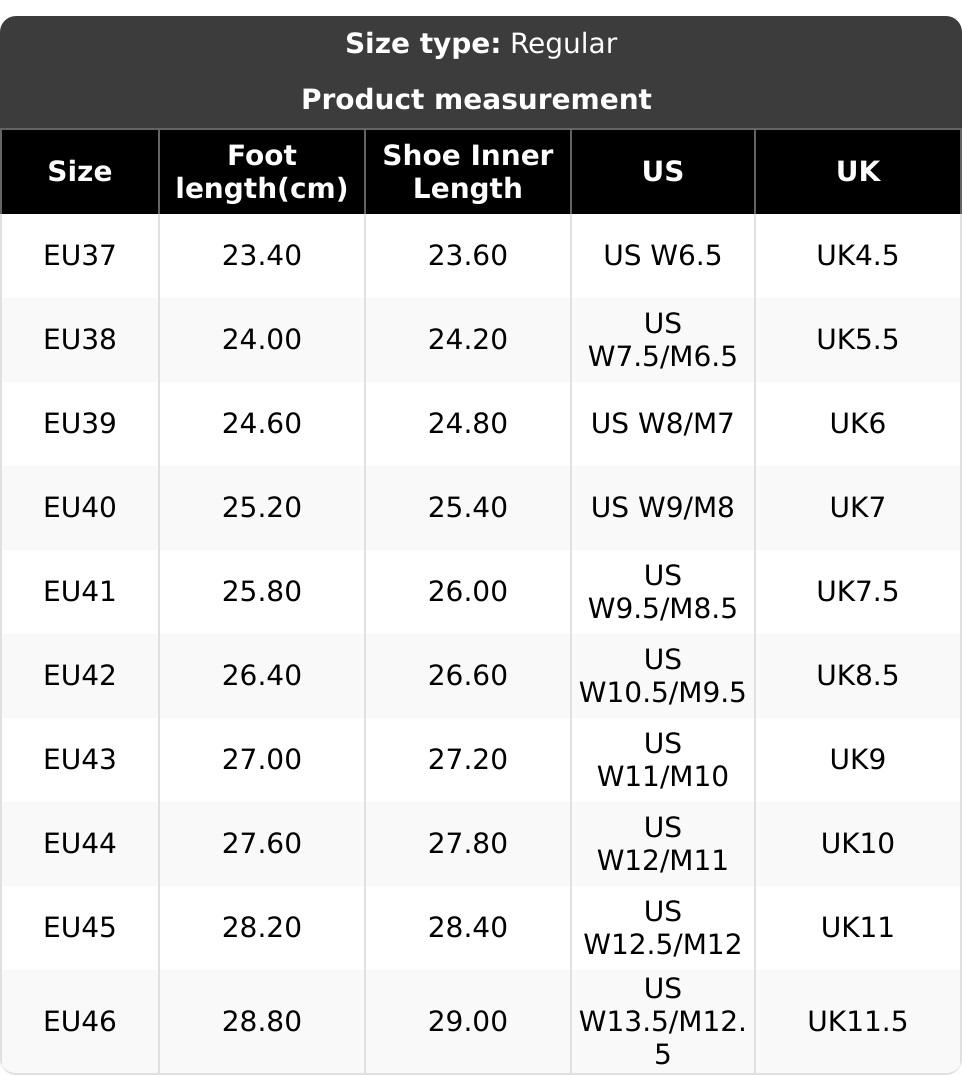Click the 26.40 foot length cell
962x1075 pixels.
coord(262,676)
